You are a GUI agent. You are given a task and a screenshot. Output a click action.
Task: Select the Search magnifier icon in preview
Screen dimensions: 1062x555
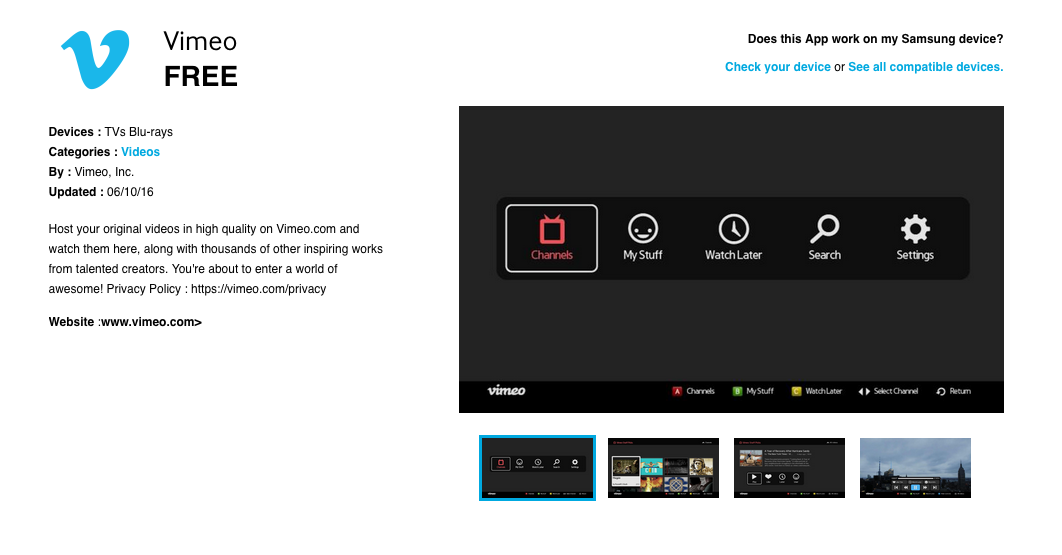click(824, 229)
